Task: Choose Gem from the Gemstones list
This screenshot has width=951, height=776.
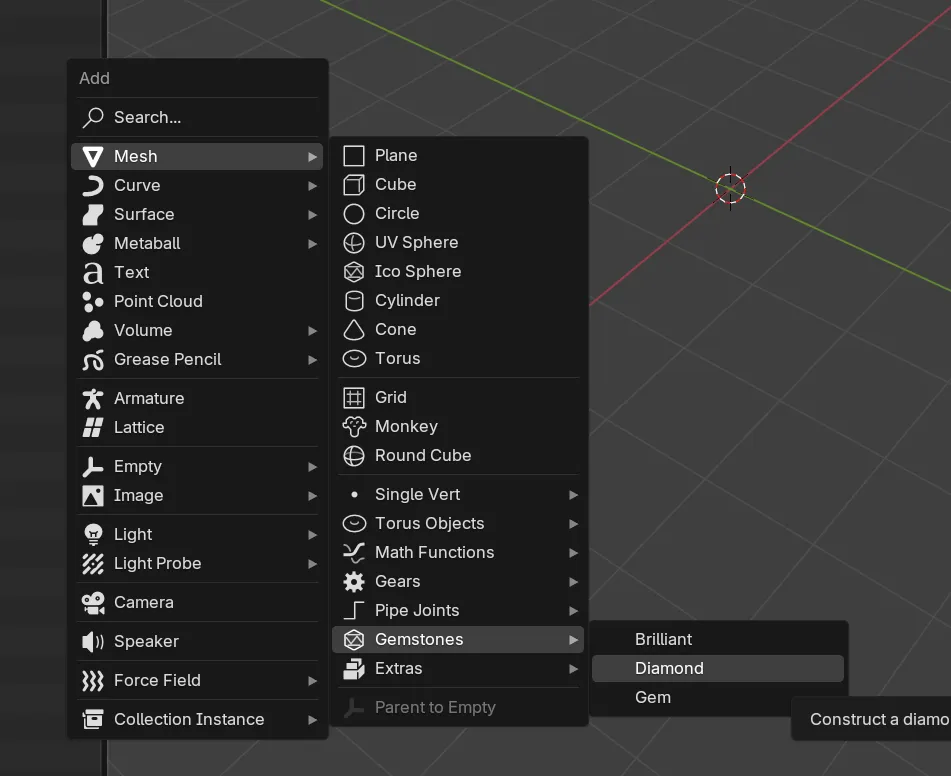Action: click(653, 698)
